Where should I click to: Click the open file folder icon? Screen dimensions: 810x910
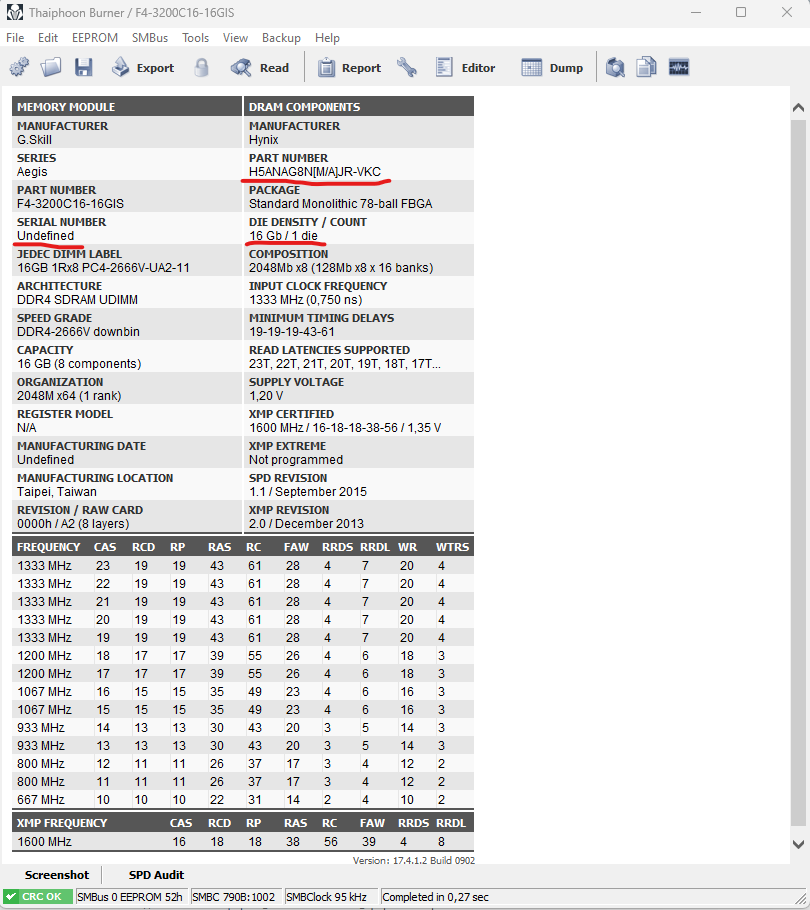51,67
